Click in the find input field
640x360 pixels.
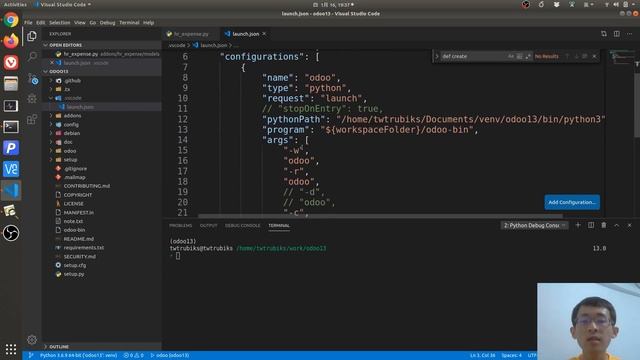[473, 56]
